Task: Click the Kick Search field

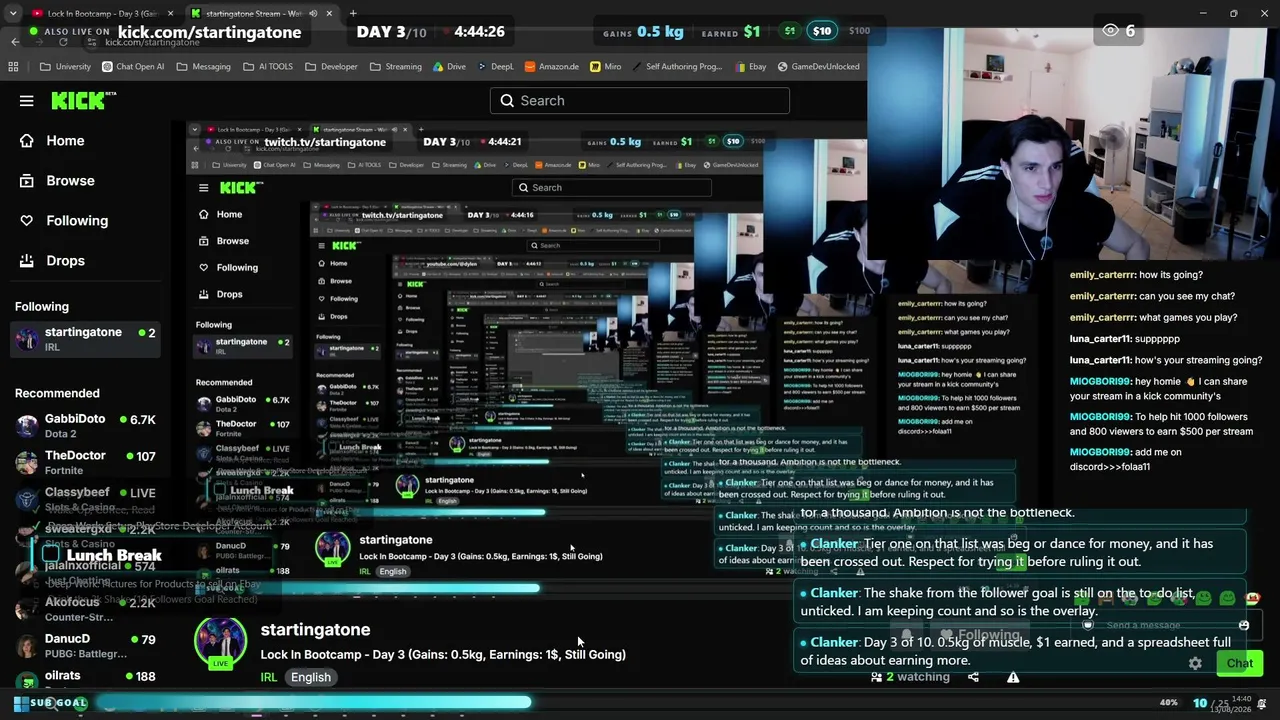Action: 640,101
